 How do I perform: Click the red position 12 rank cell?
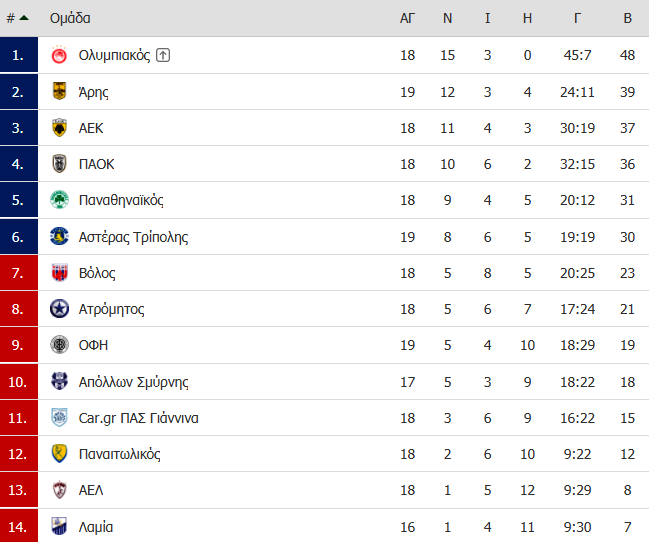pyautogui.click(x=19, y=454)
